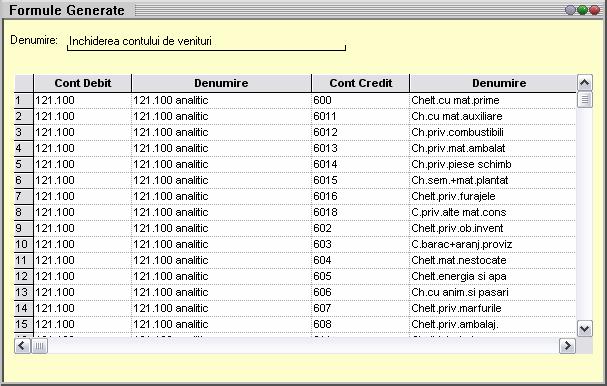Click the gray window button

[x=570, y=10]
